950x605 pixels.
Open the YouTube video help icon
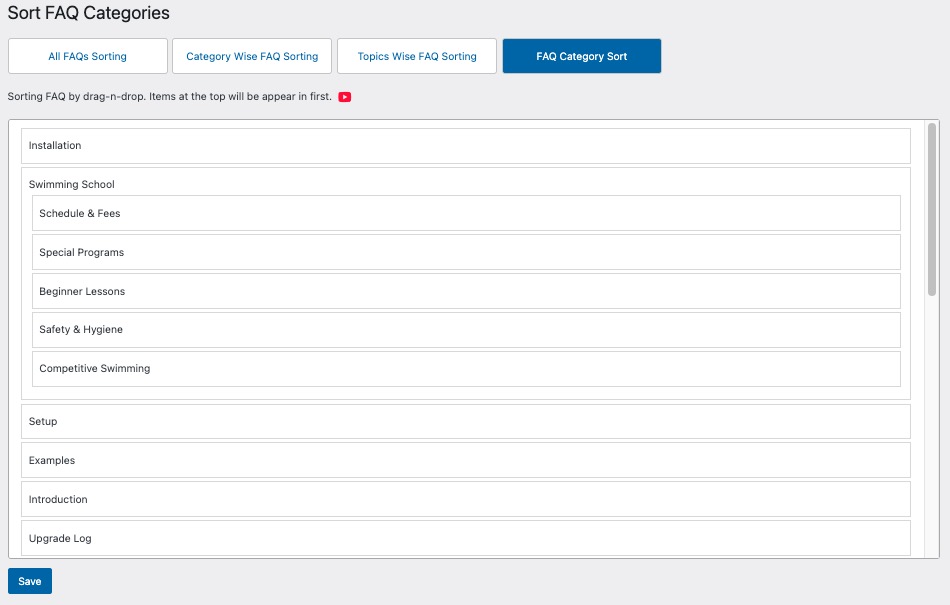(x=345, y=97)
